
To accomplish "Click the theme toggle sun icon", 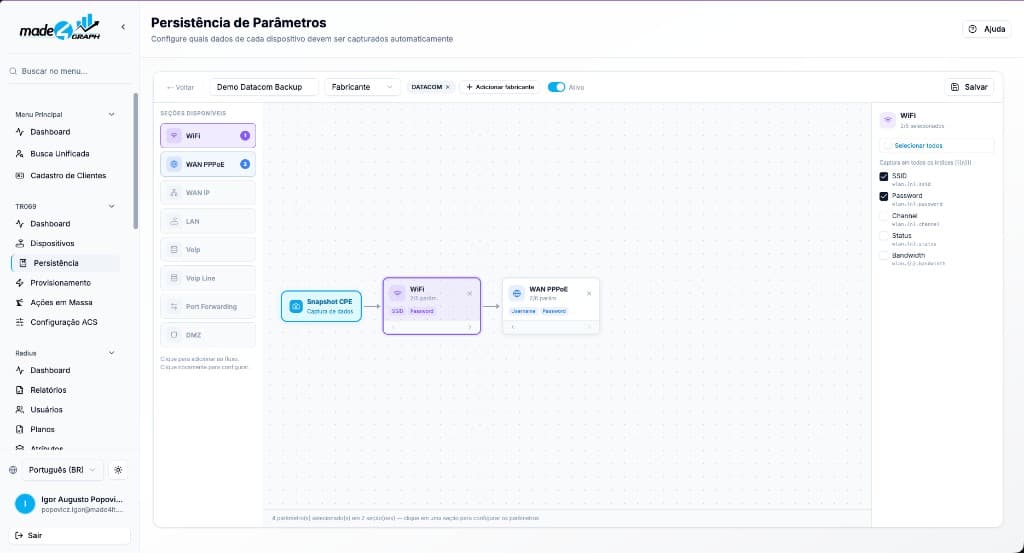I will (x=118, y=470).
